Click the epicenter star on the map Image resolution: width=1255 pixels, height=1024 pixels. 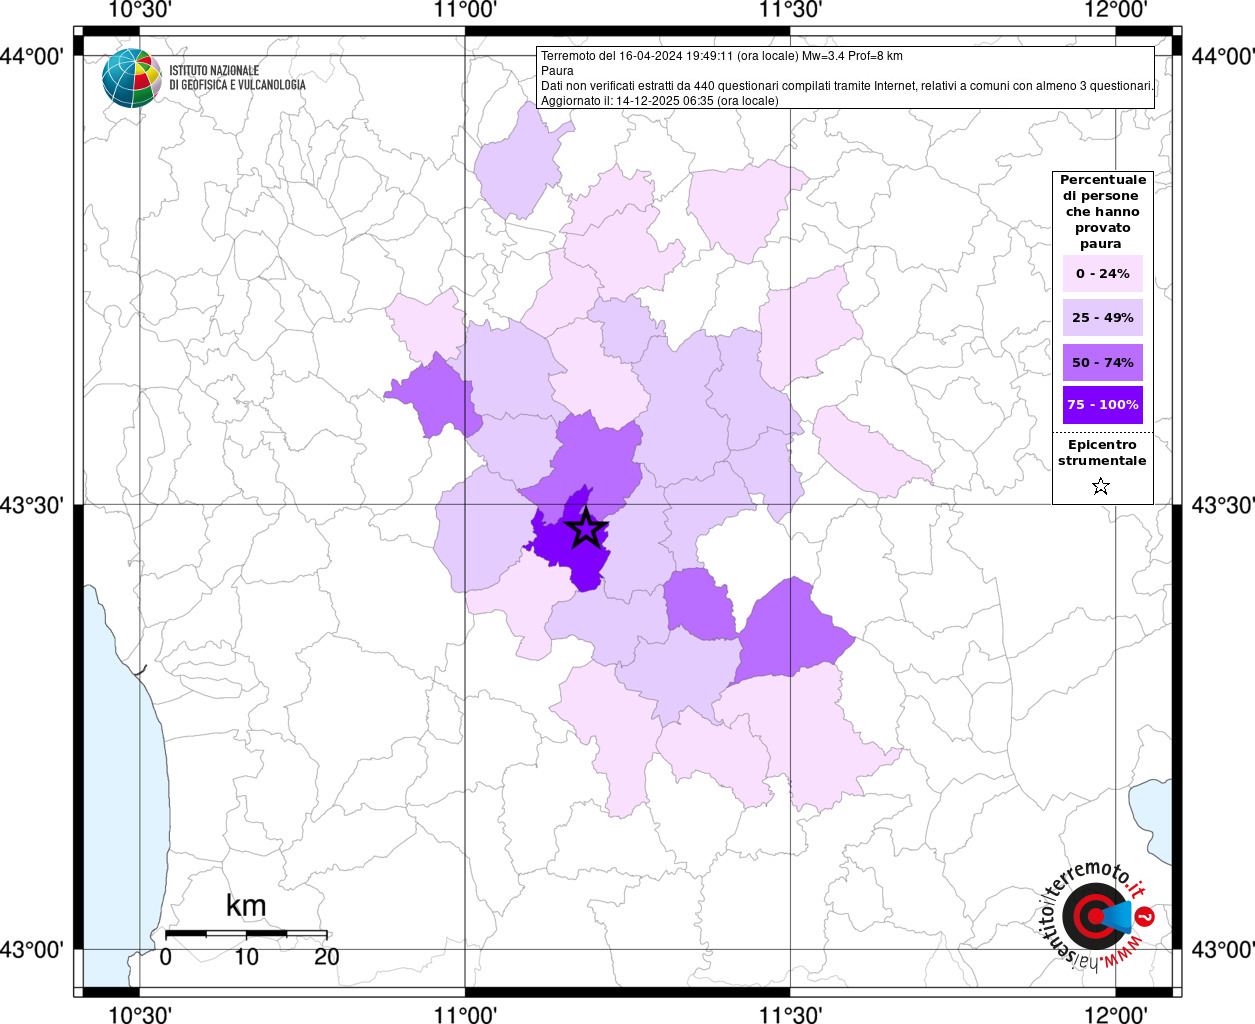point(586,529)
